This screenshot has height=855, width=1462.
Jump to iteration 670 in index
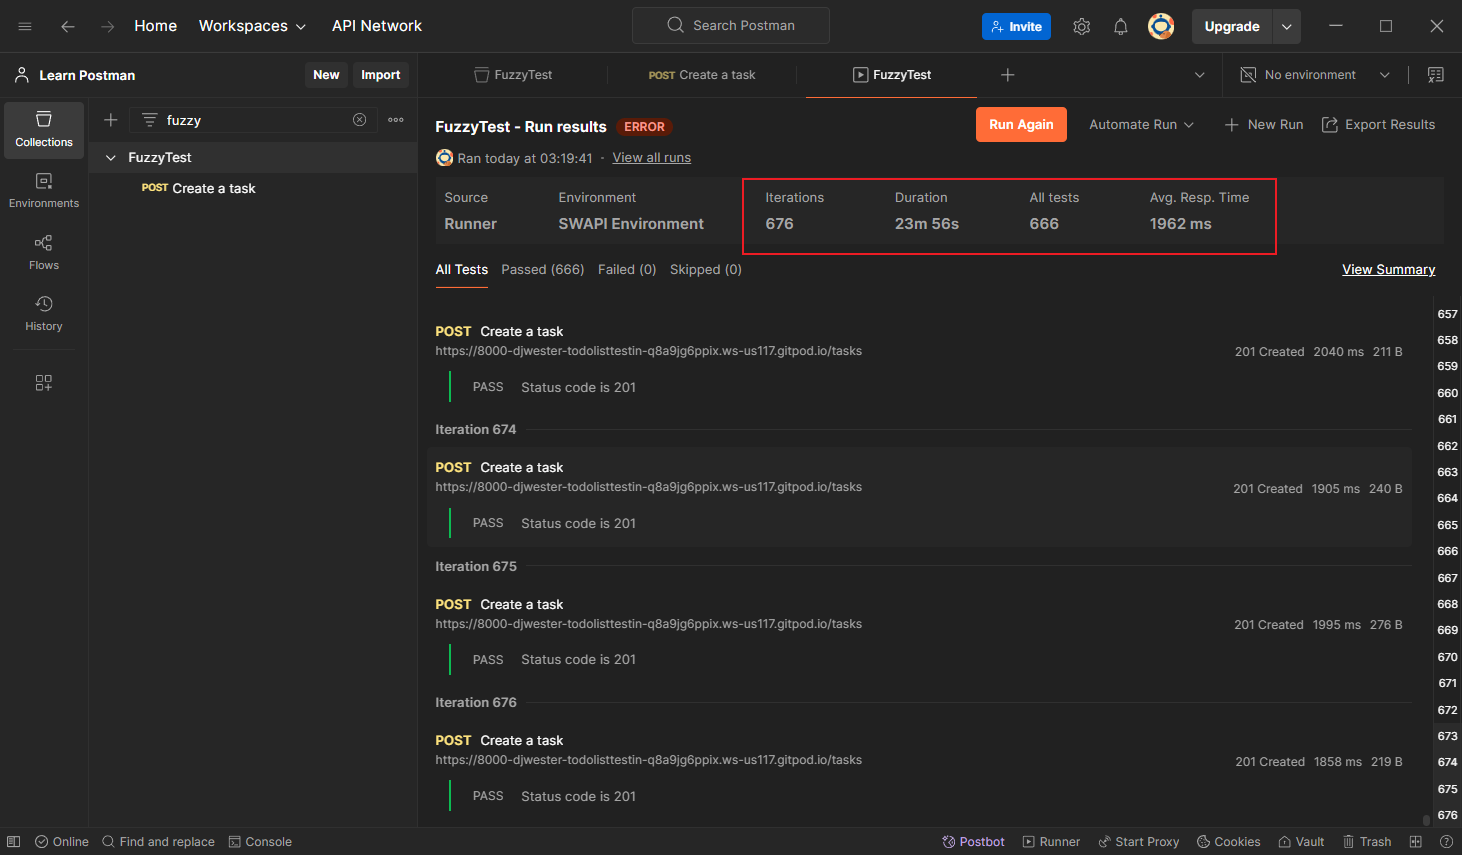coord(1447,657)
